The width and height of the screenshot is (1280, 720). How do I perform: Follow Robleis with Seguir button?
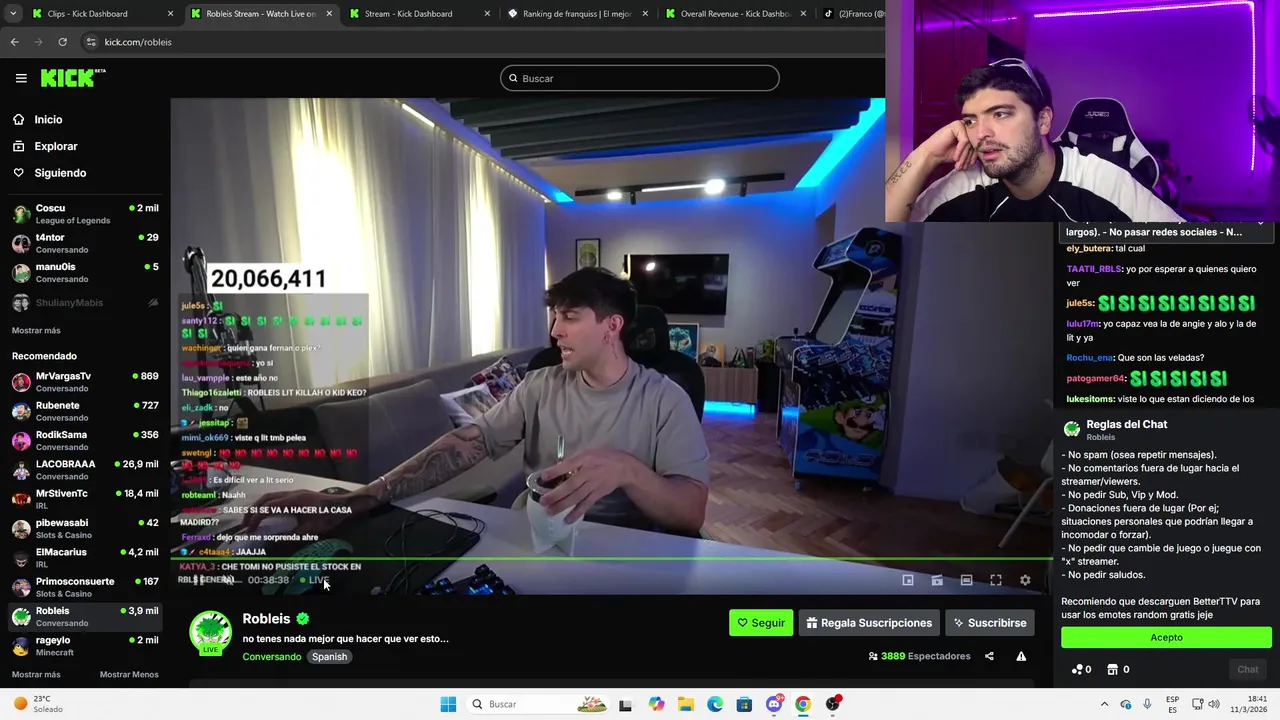pos(761,623)
